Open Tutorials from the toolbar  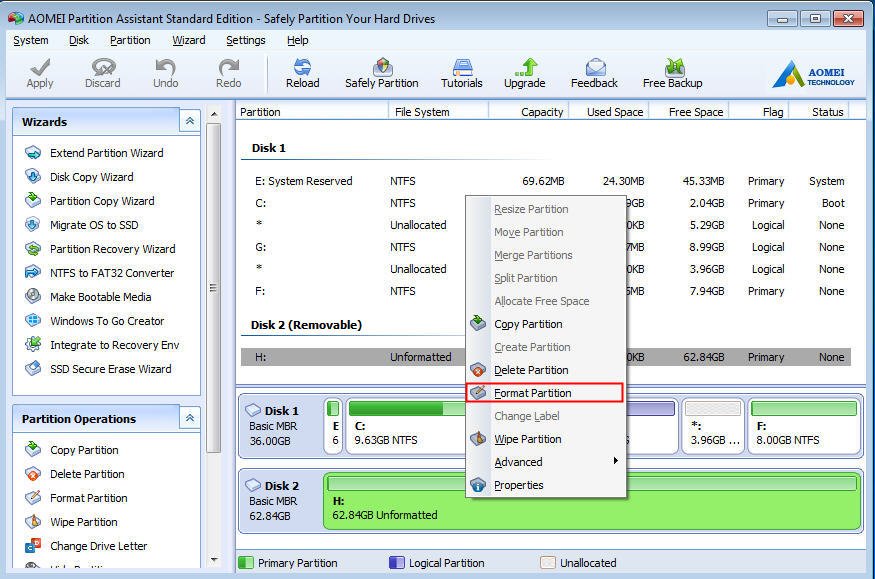point(462,73)
